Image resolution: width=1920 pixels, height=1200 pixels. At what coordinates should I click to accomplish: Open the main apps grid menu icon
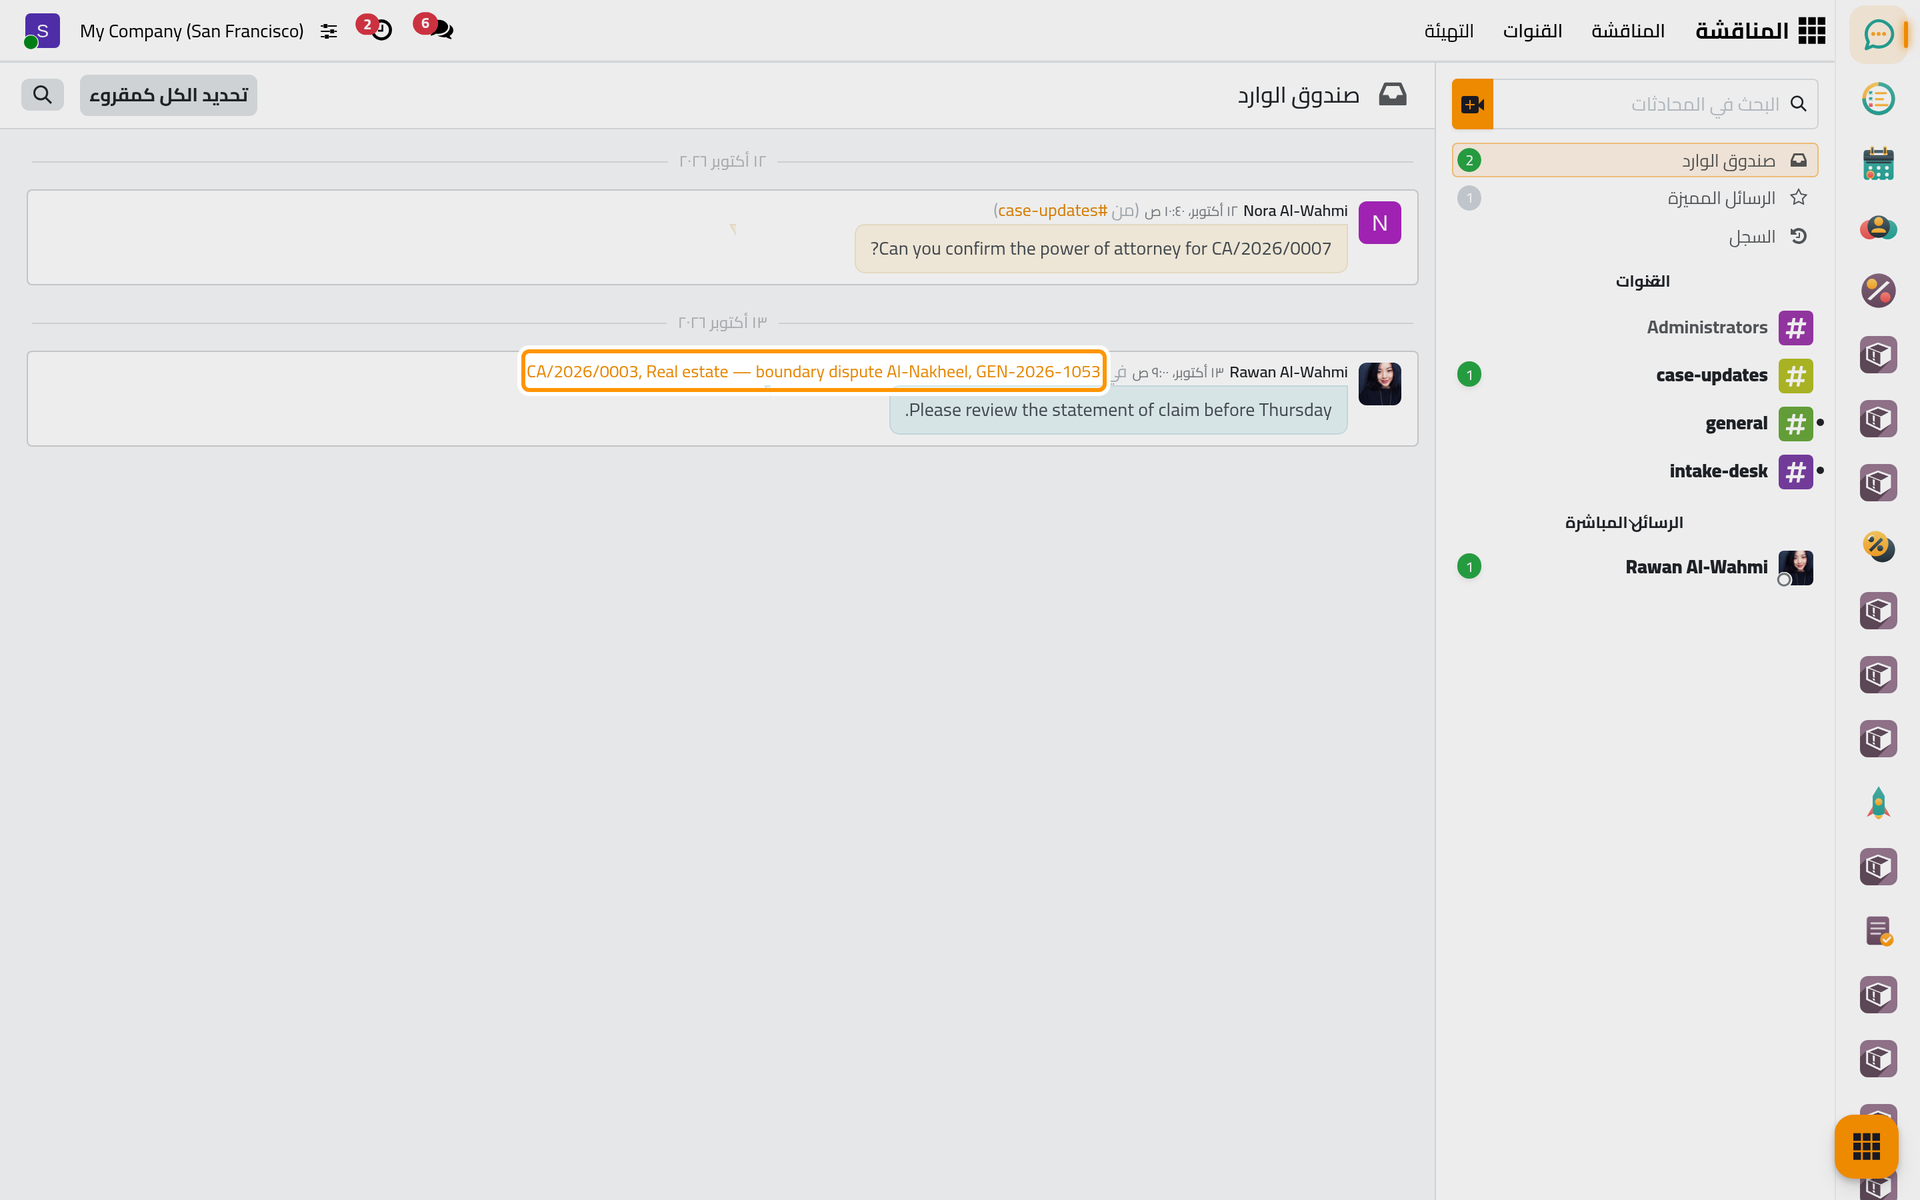[x=1811, y=31]
